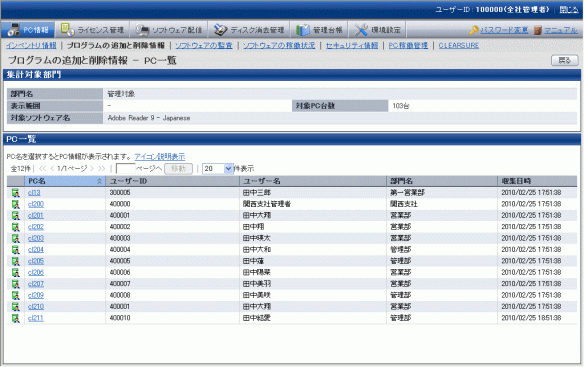This screenshot has width=584, height=367.
Task: Click the PC icon beside cl13
Action: coord(15,193)
